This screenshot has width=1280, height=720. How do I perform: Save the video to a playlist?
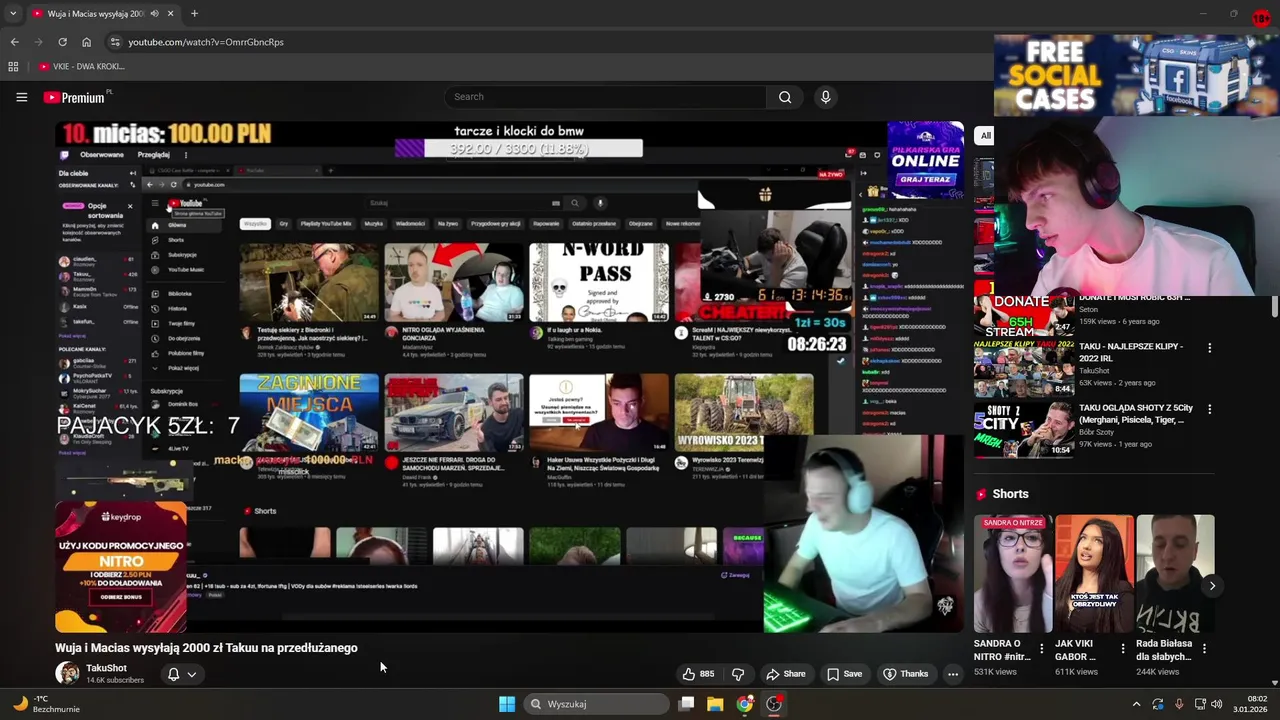844,674
